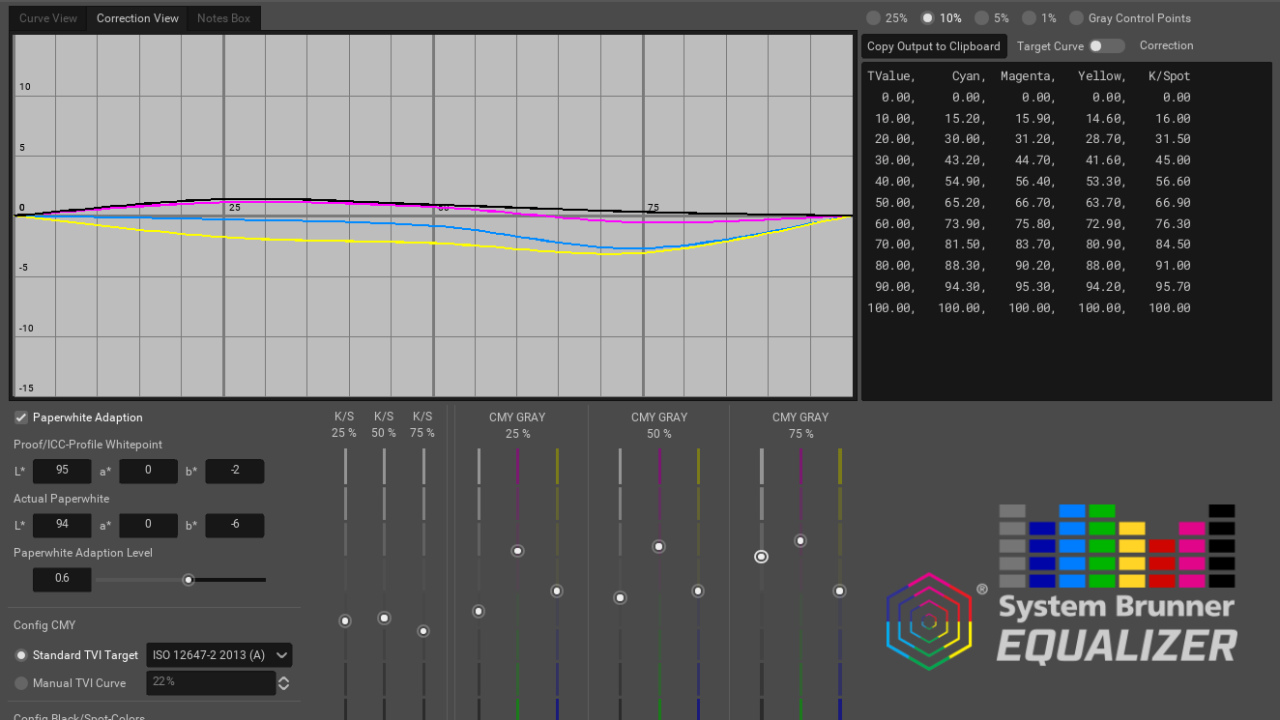The image size is (1280, 720).
Task: Click the Actual Paperwhite b* input field
Action: [234, 525]
